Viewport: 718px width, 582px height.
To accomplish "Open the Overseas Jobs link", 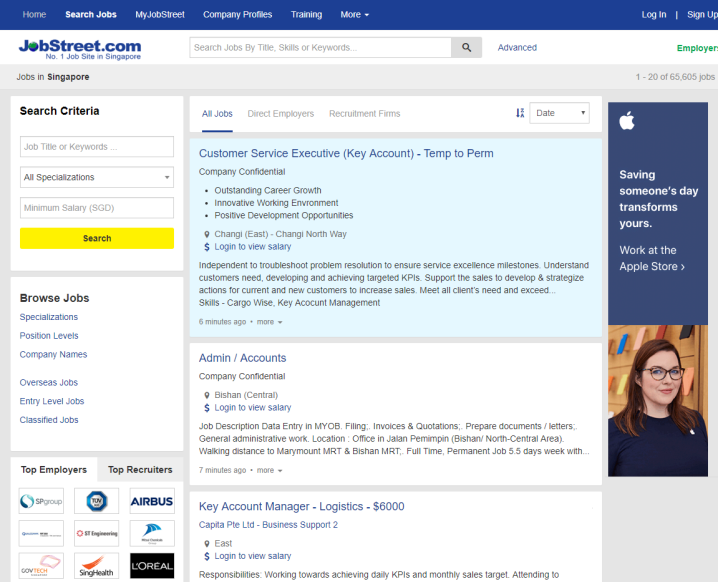I will [49, 382].
